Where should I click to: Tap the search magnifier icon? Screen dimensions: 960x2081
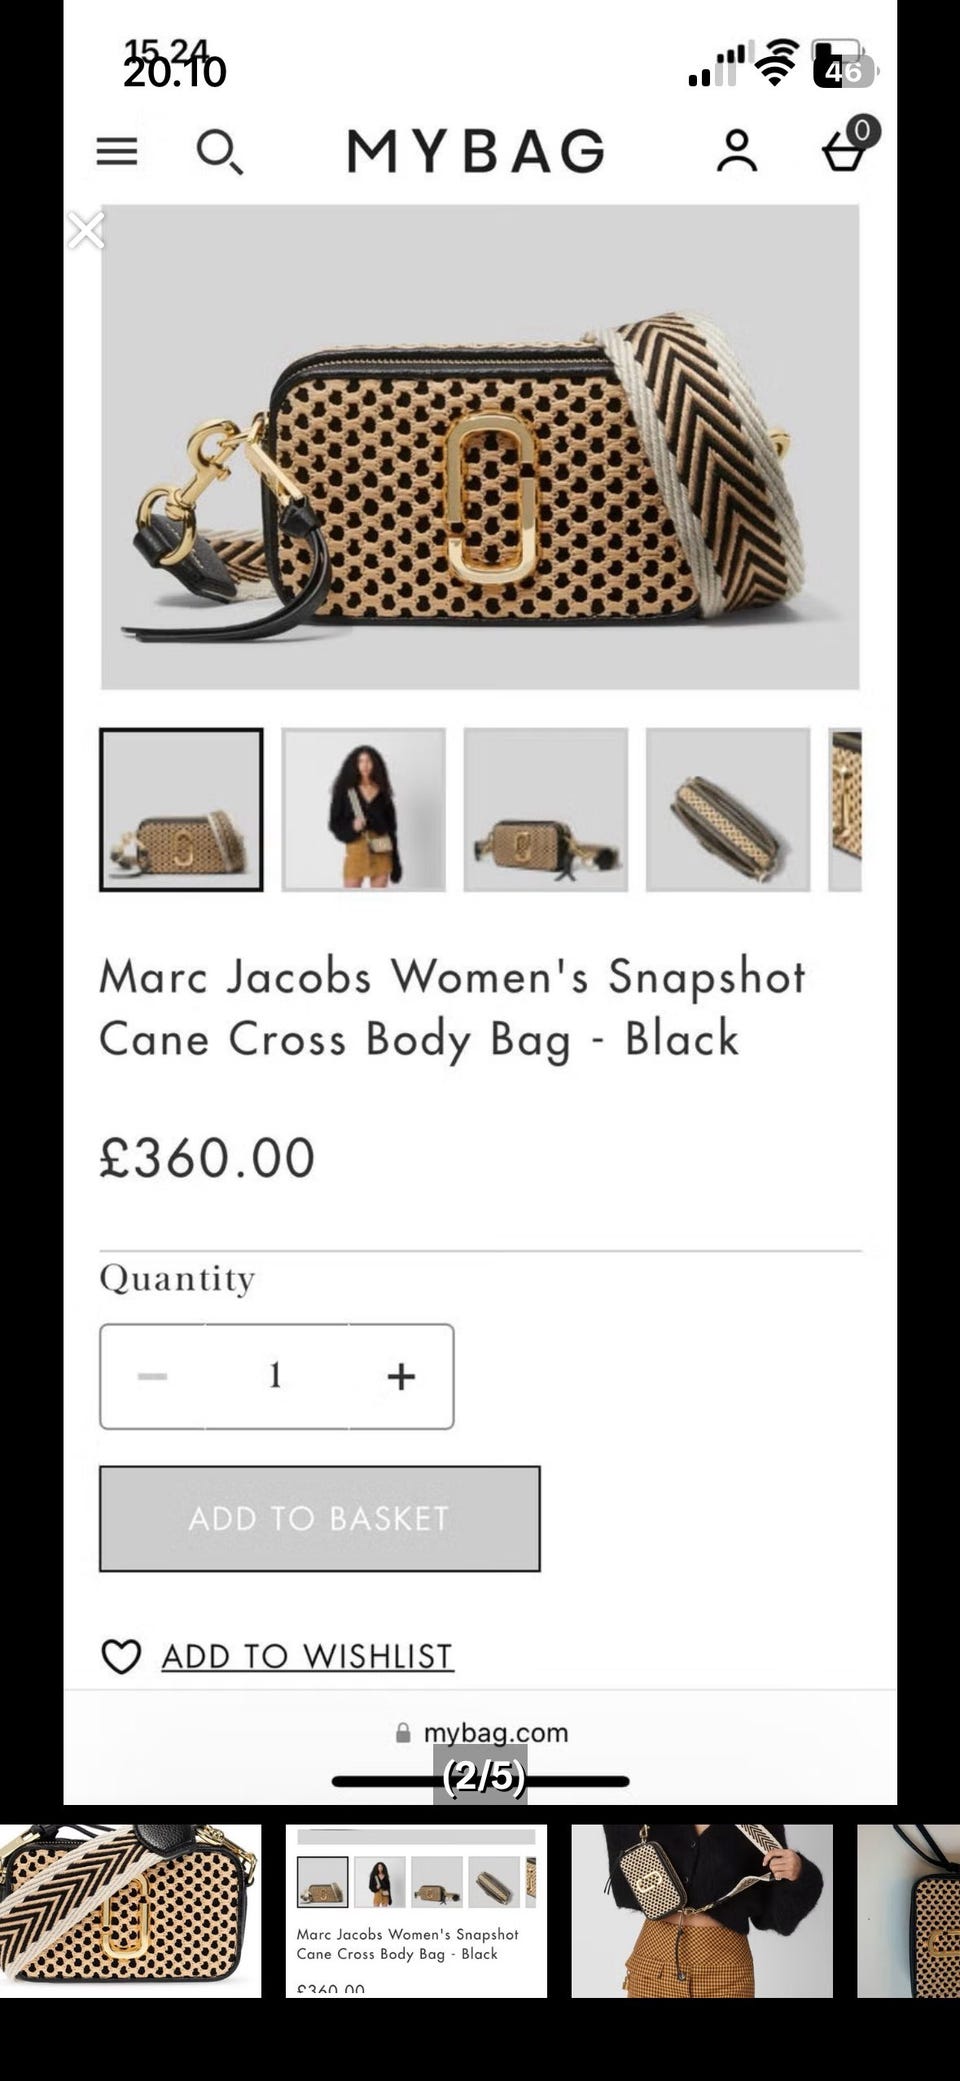[219, 152]
